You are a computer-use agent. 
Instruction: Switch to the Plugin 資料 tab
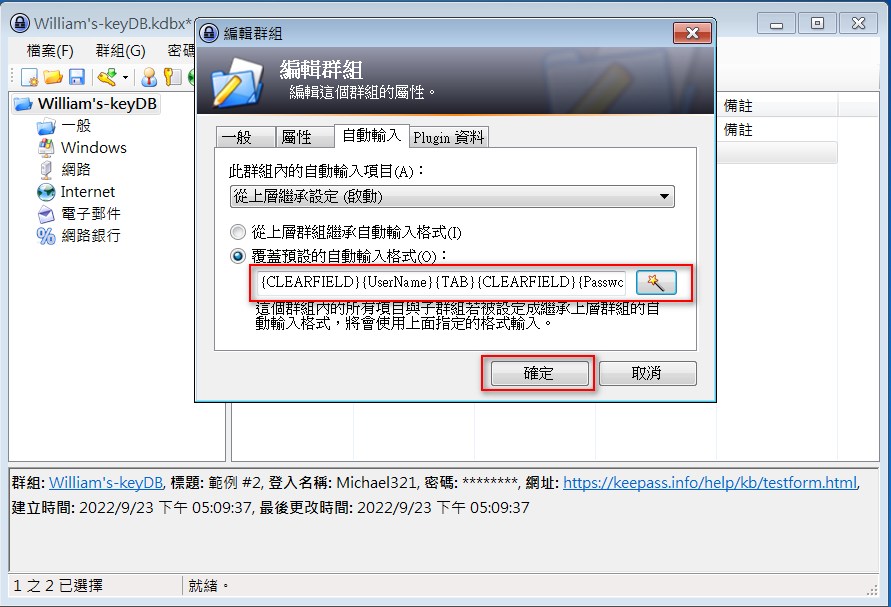tap(448, 137)
